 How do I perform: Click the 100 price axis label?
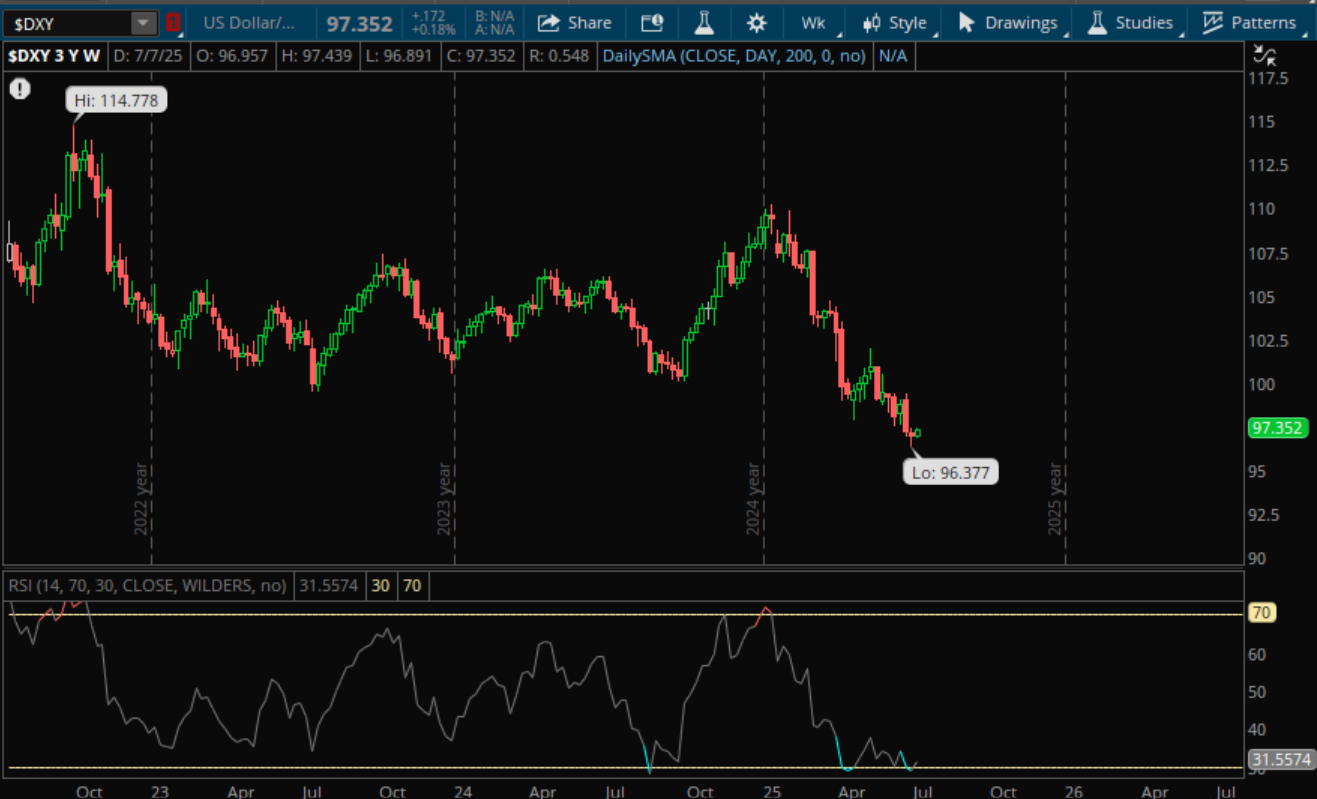[x=1262, y=384]
